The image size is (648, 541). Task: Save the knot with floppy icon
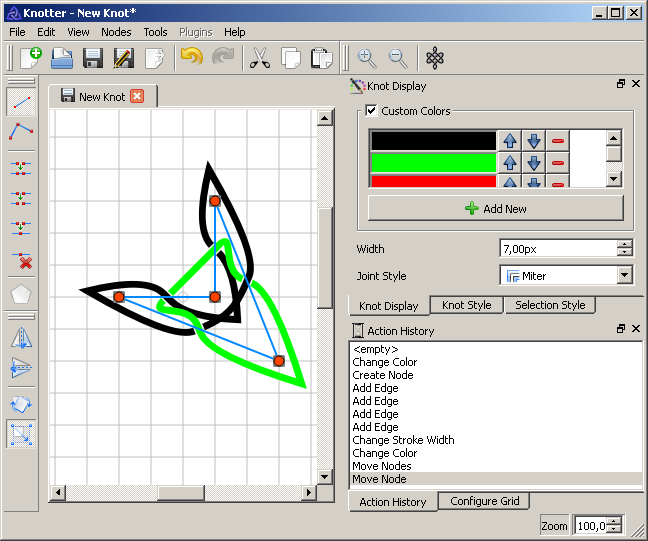(x=93, y=58)
